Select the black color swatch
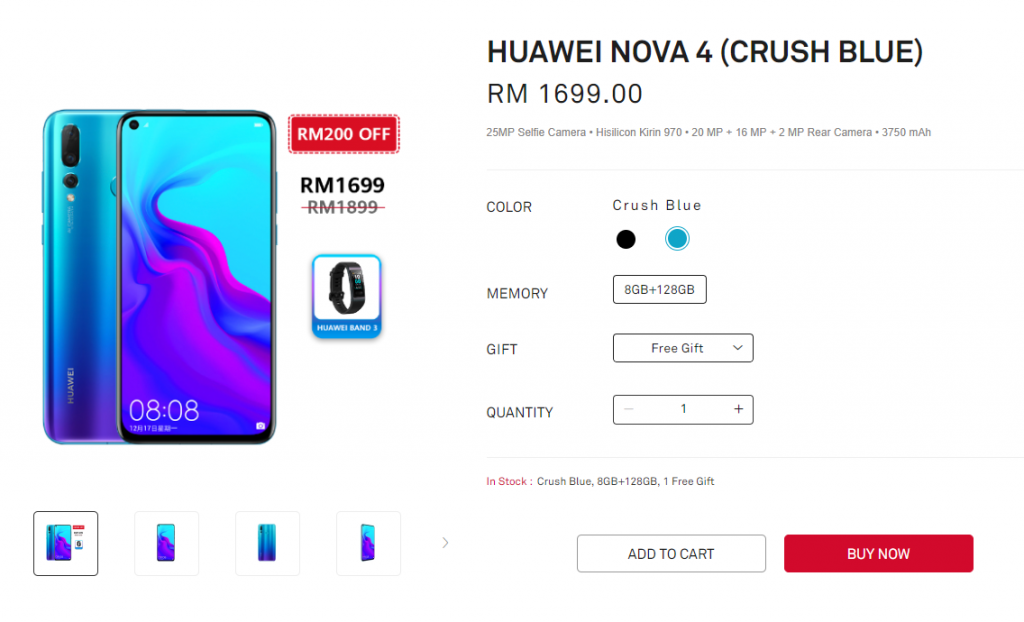Screen dimensions: 1024x622 point(625,239)
